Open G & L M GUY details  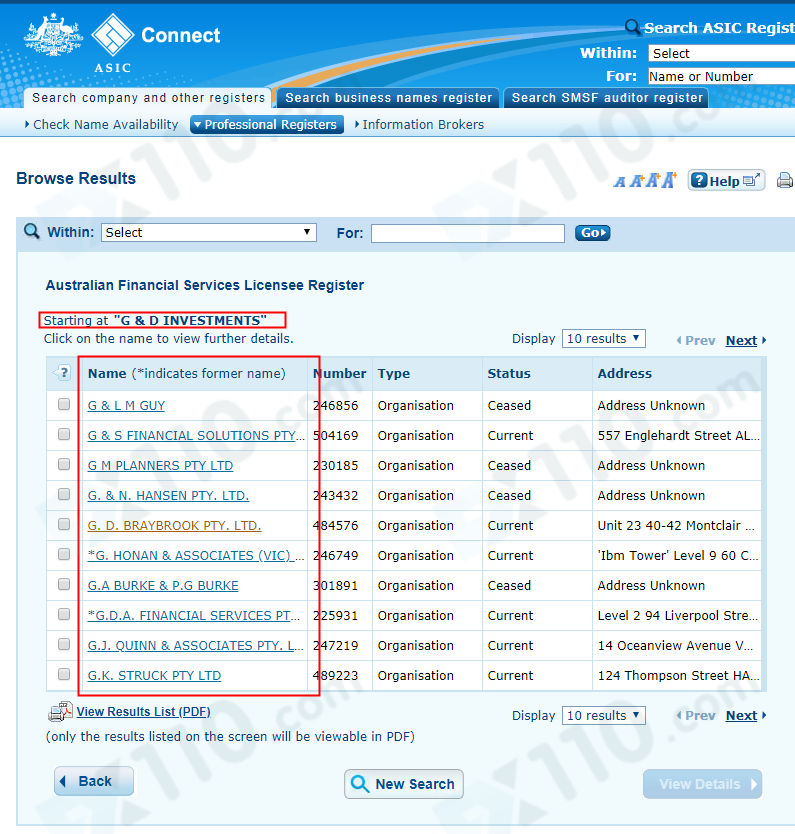[126, 406]
